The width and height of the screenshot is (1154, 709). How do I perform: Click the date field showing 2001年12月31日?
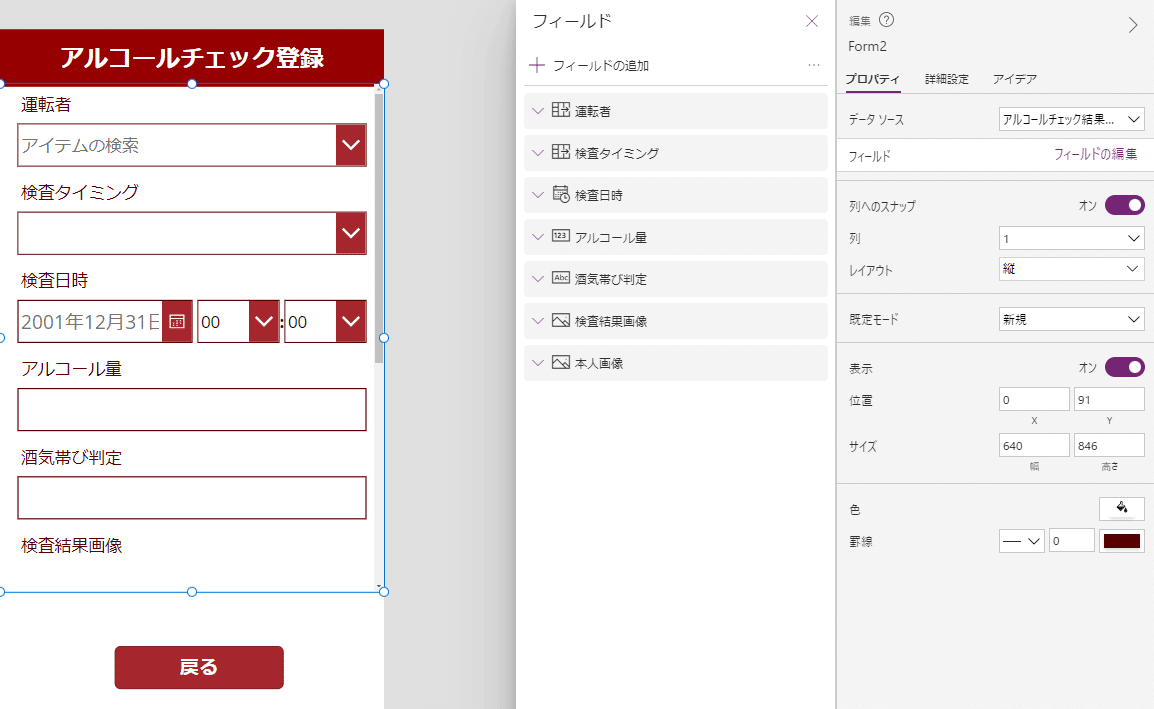90,322
